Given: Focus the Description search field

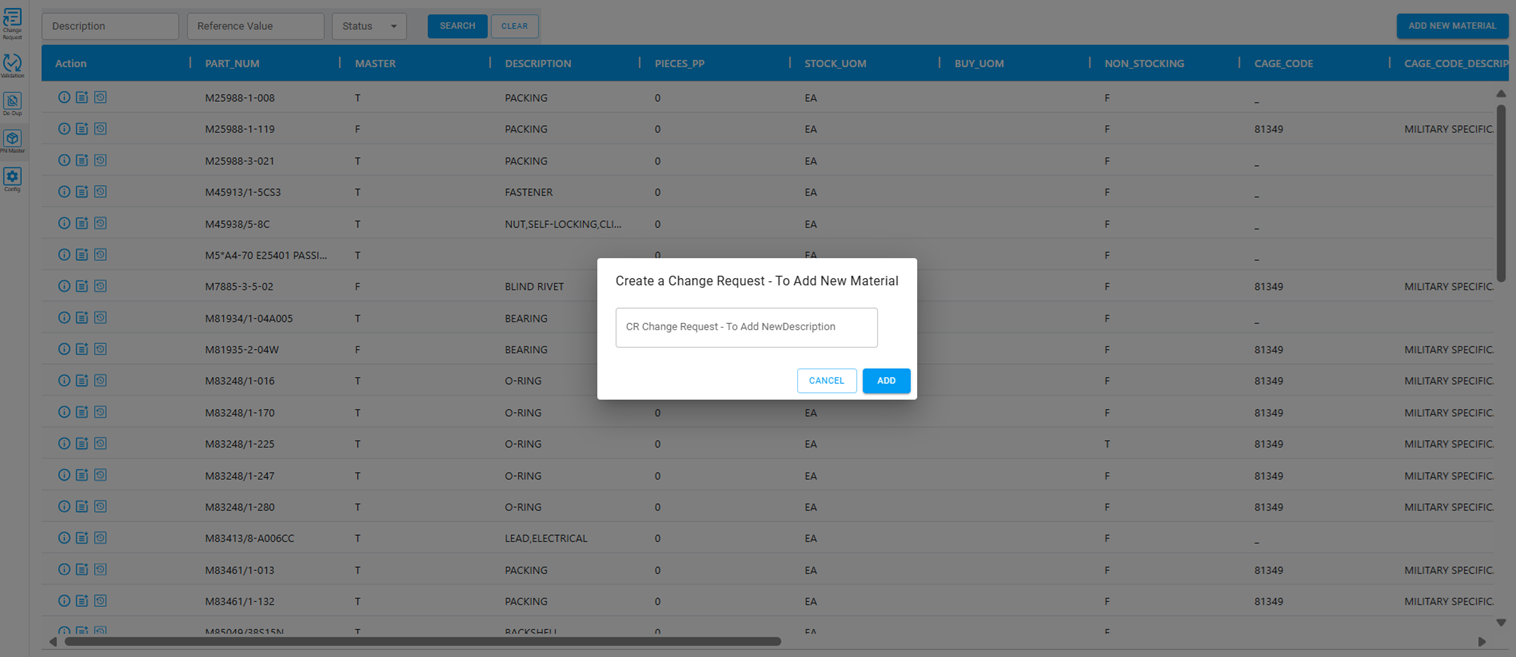Looking at the screenshot, I should [x=110, y=26].
